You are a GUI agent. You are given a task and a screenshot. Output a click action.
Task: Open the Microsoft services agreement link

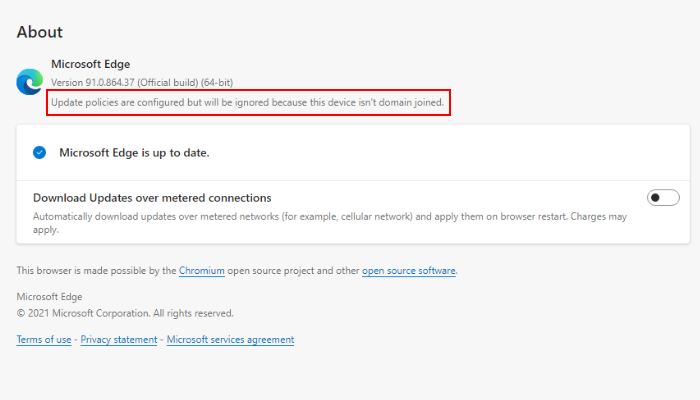tap(230, 340)
